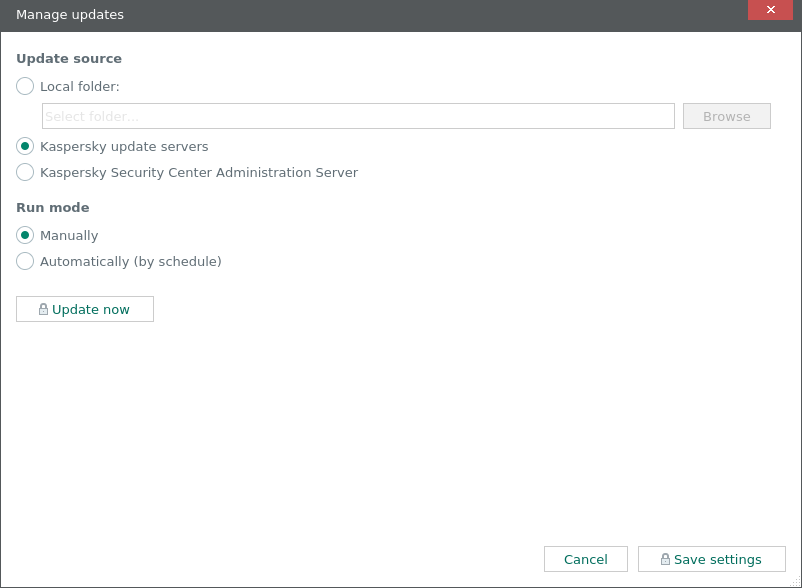This screenshot has width=802, height=588.
Task: Click the resize grip in window corner
Action: 796,582
